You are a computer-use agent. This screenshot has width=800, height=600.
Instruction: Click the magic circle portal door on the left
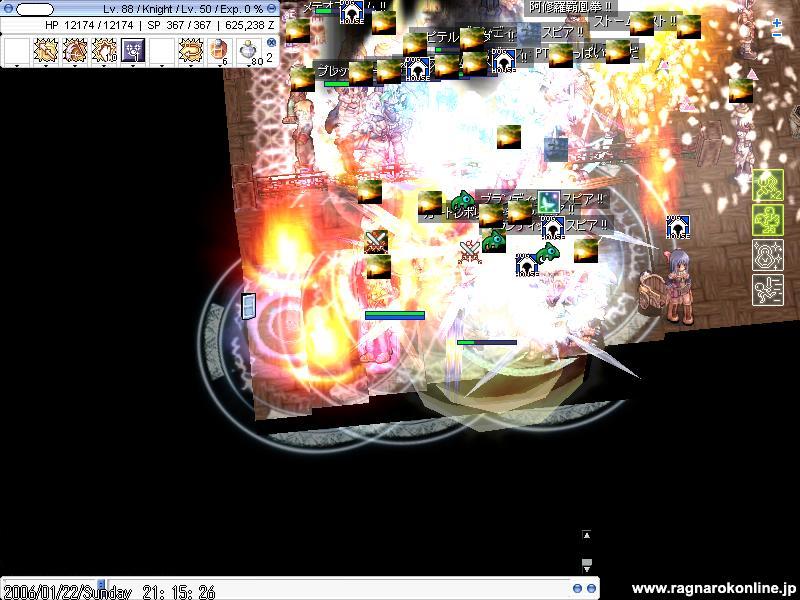pos(248,306)
